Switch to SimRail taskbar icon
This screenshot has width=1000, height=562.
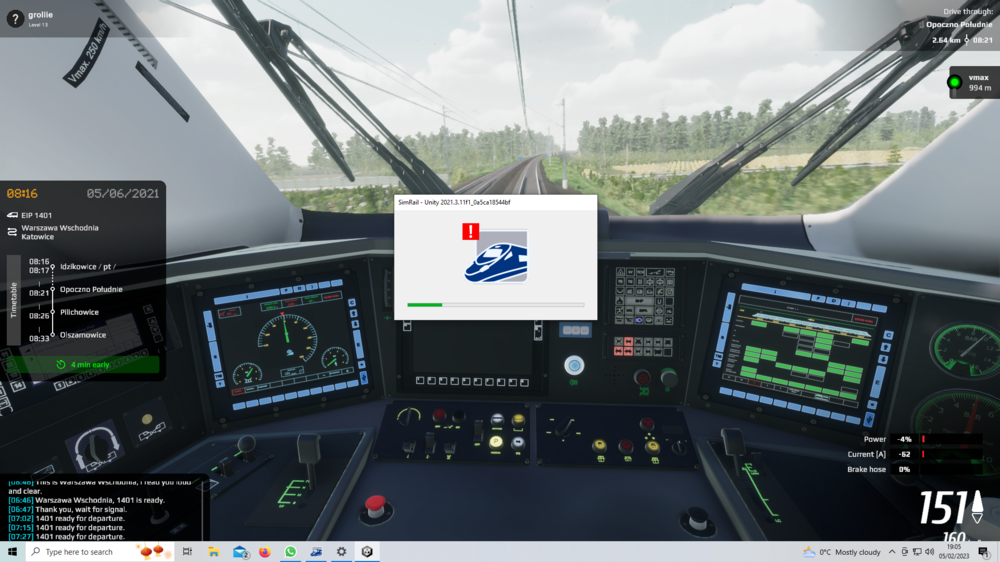click(x=316, y=552)
